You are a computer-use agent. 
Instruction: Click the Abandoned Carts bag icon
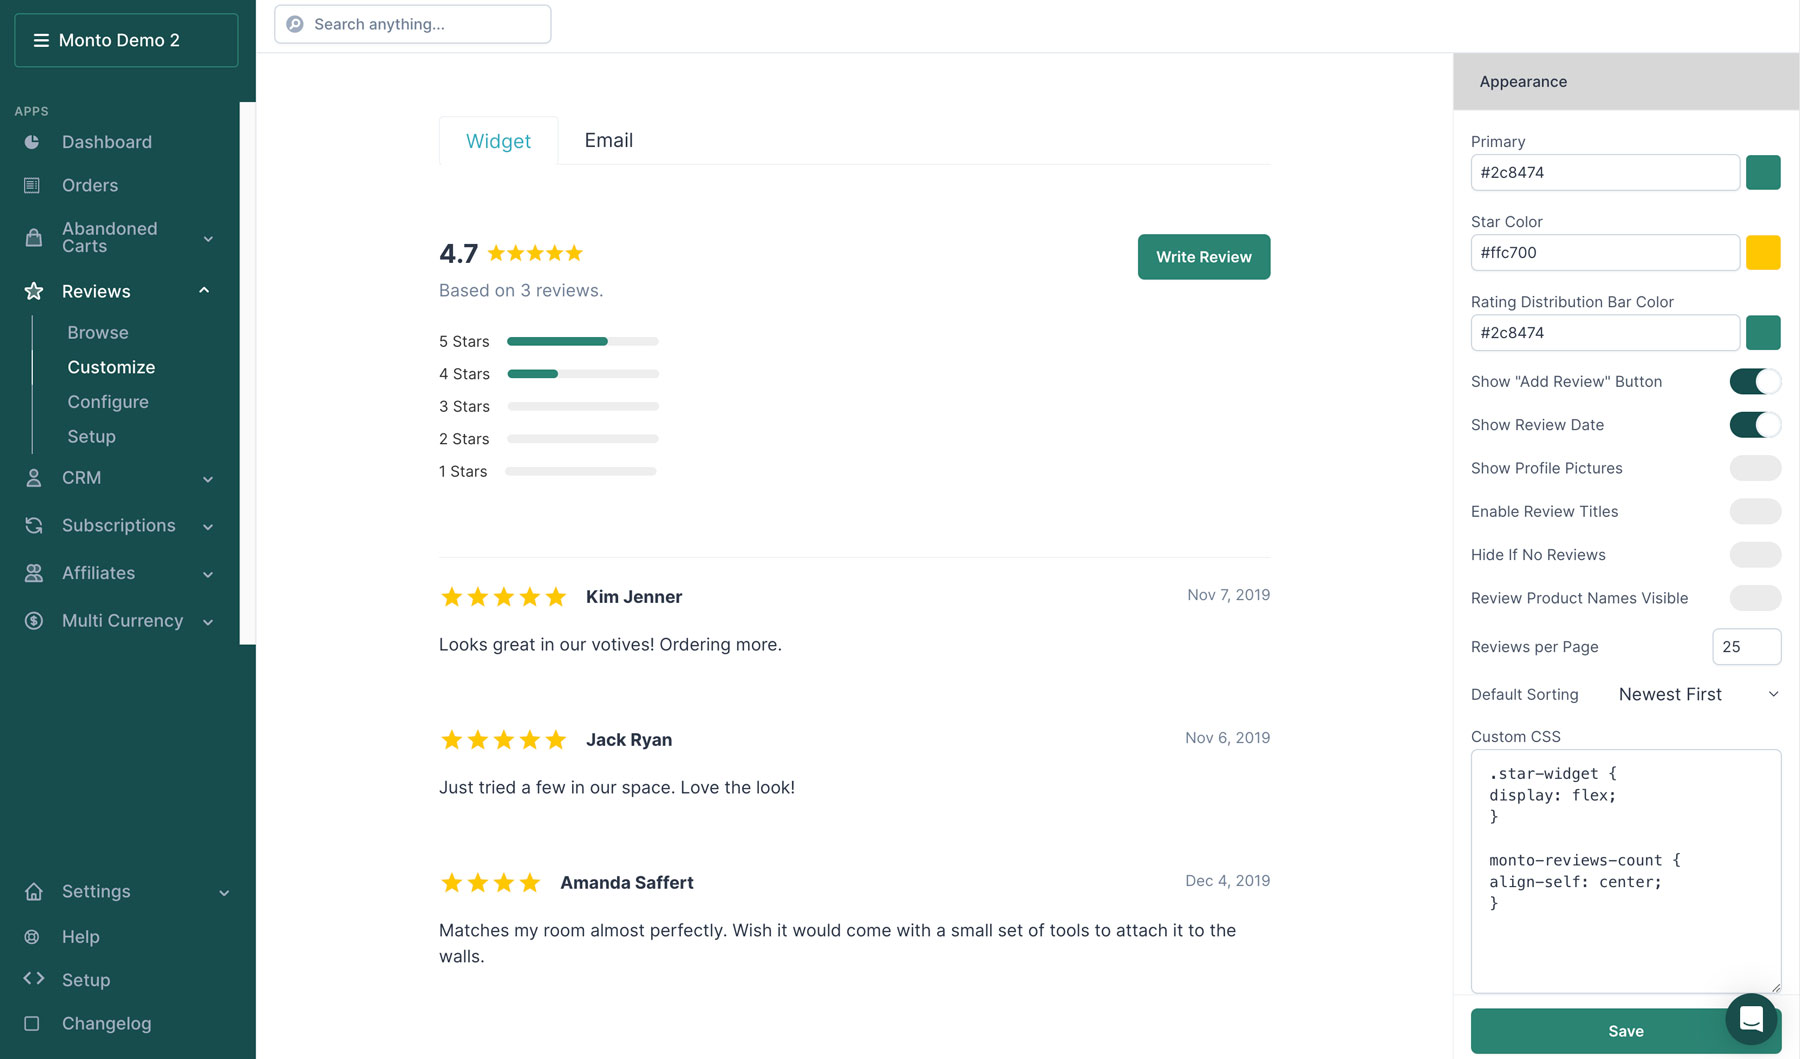pyautogui.click(x=33, y=237)
